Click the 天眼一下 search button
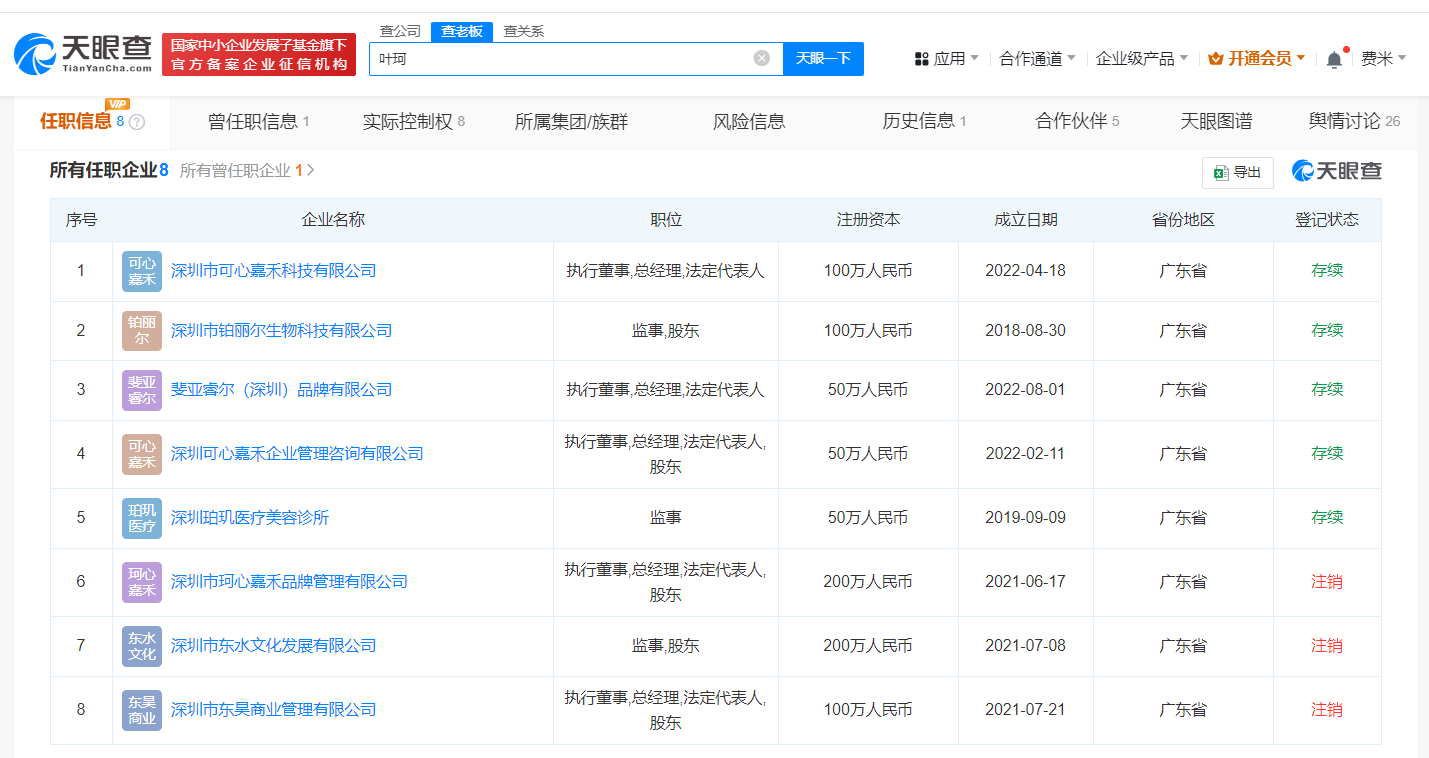 pos(823,58)
